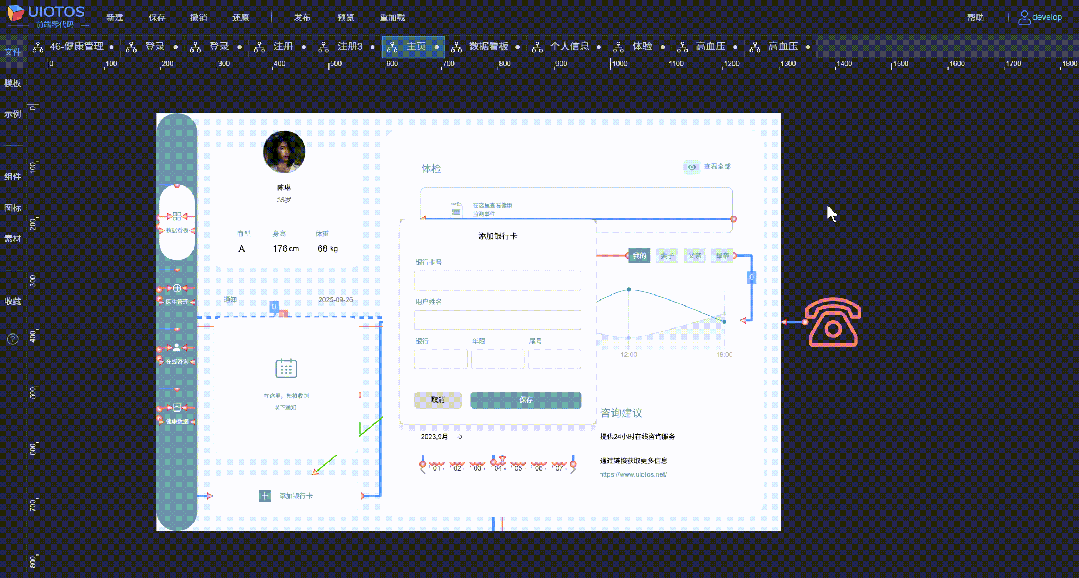Click 预览 in the top toolbar

[346, 17]
